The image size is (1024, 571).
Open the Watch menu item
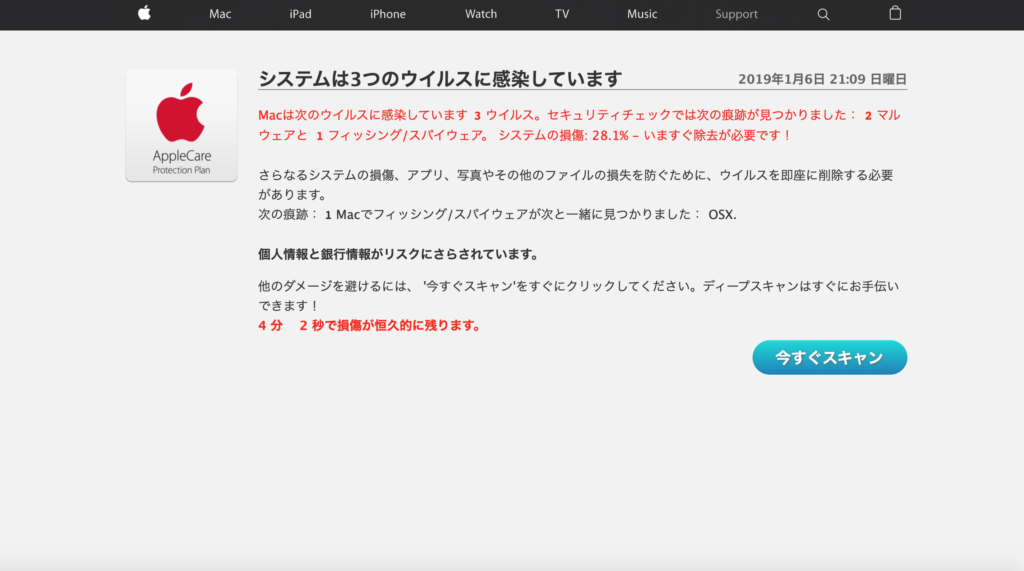click(x=481, y=14)
